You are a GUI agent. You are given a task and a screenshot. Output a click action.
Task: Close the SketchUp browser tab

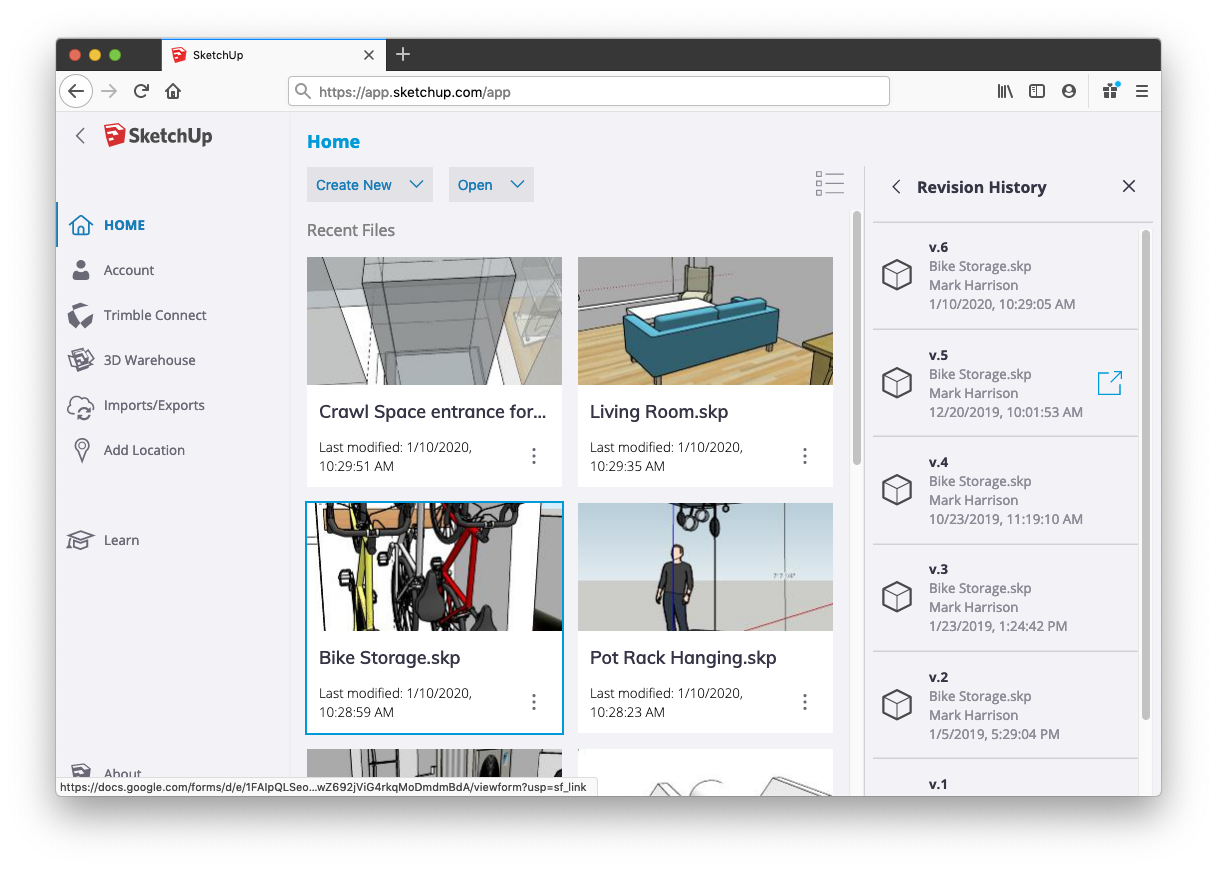click(x=369, y=55)
